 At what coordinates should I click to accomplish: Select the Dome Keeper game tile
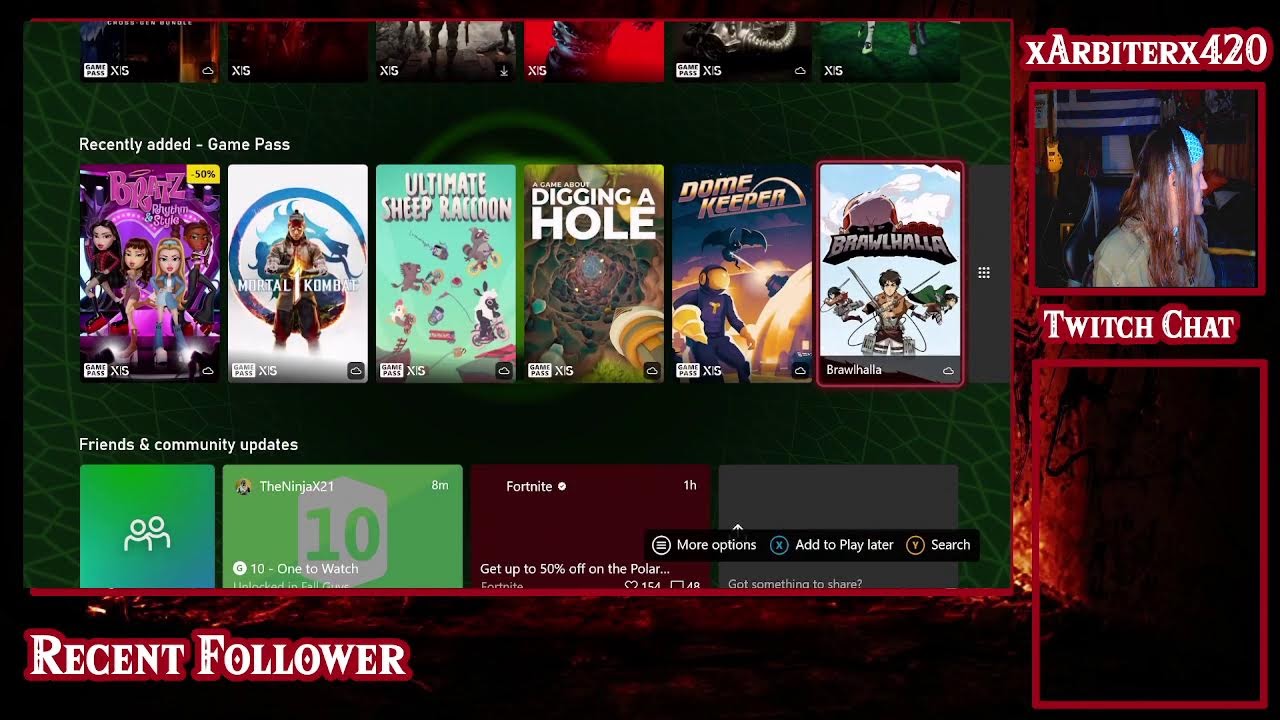point(742,273)
